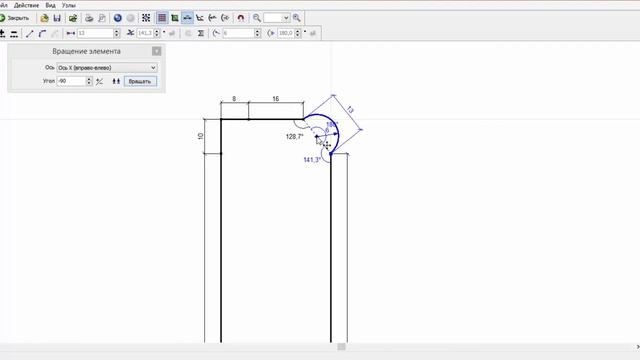
Task: Open the Действие menu
Action: click(27, 5)
